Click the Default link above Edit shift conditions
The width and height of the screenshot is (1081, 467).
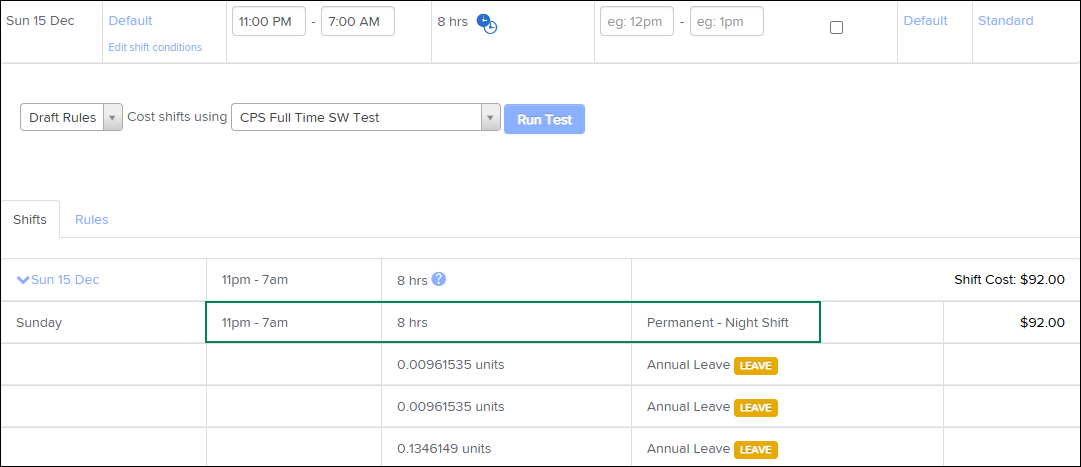pyautogui.click(x=130, y=21)
